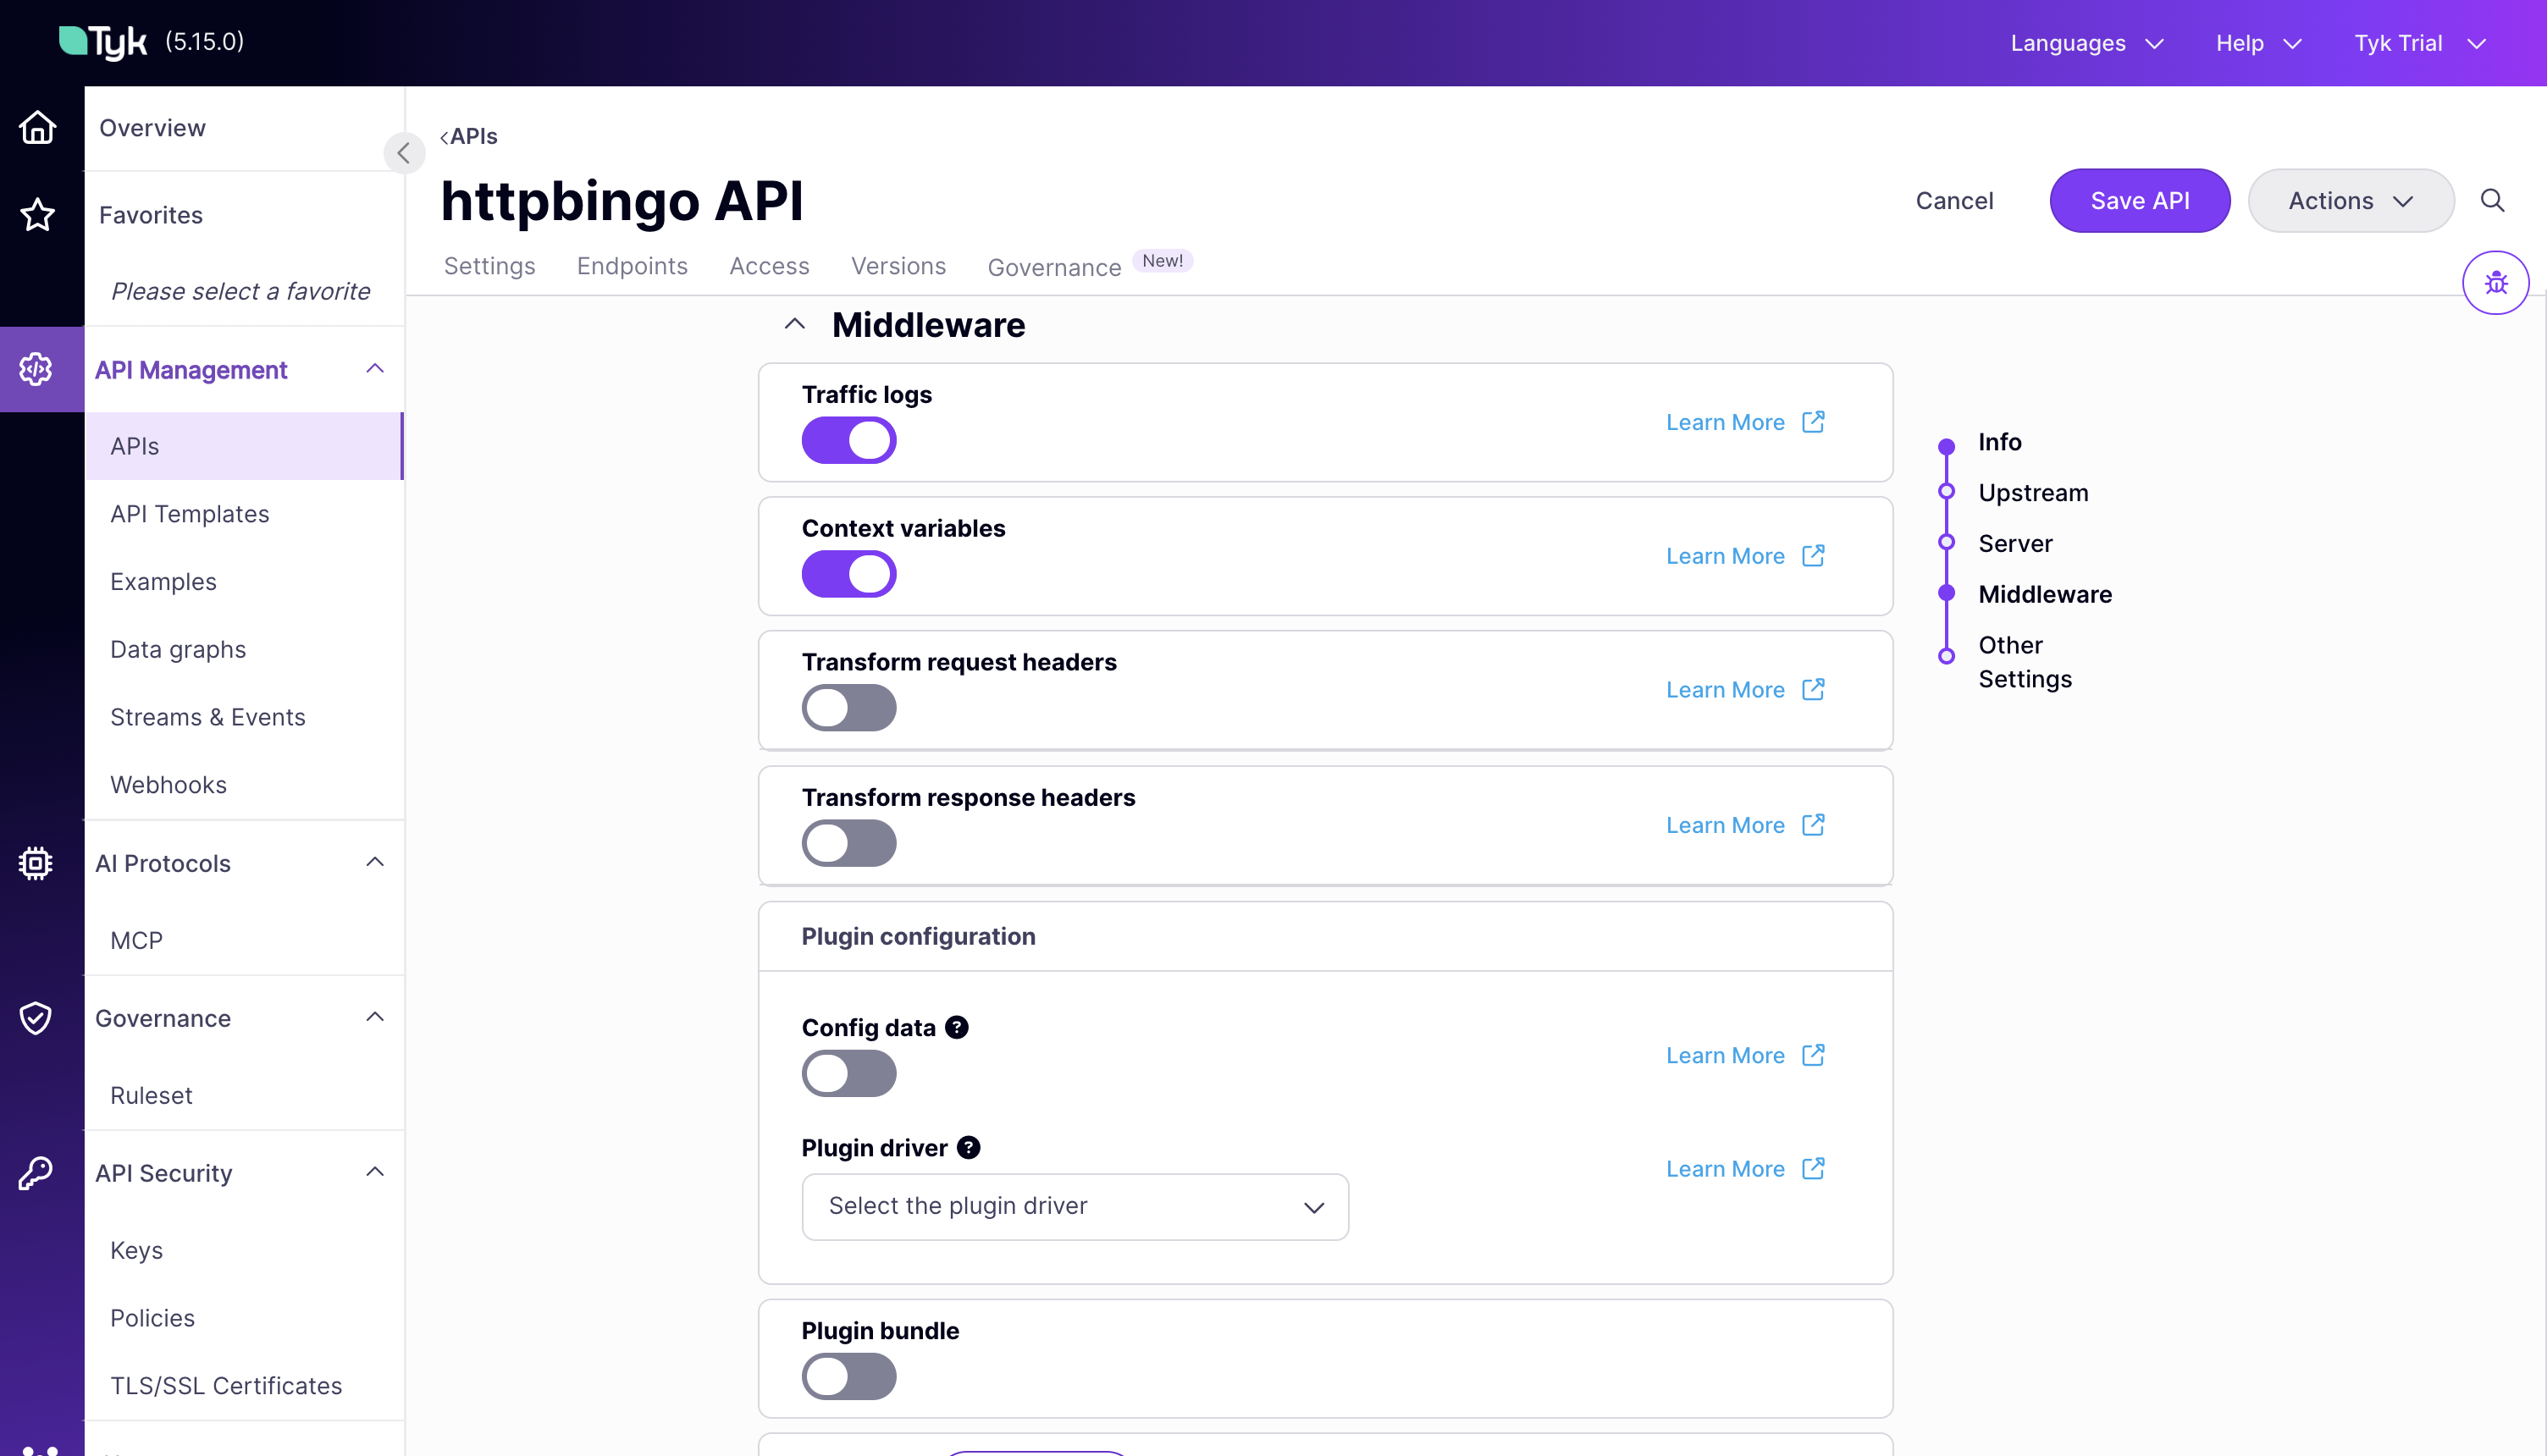This screenshot has height=1456, width=2547.
Task: Click external link icon for Transform request headers
Action: pos(1813,689)
